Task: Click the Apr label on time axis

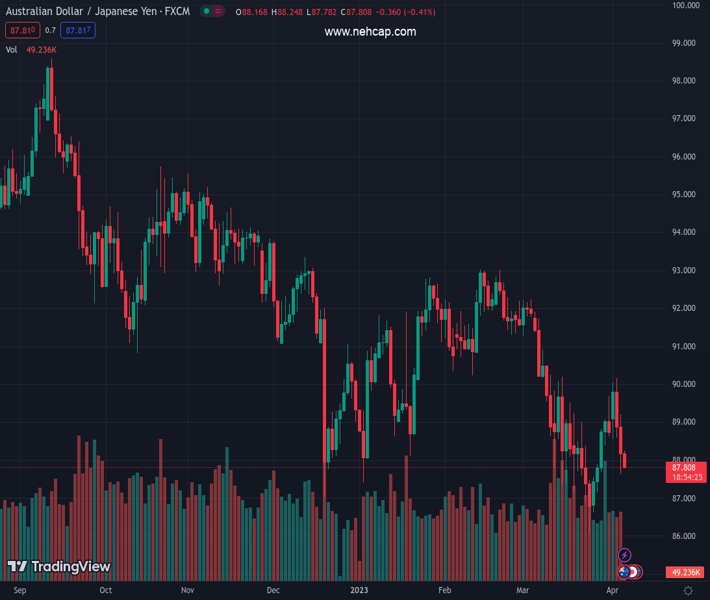Action: pos(612,591)
